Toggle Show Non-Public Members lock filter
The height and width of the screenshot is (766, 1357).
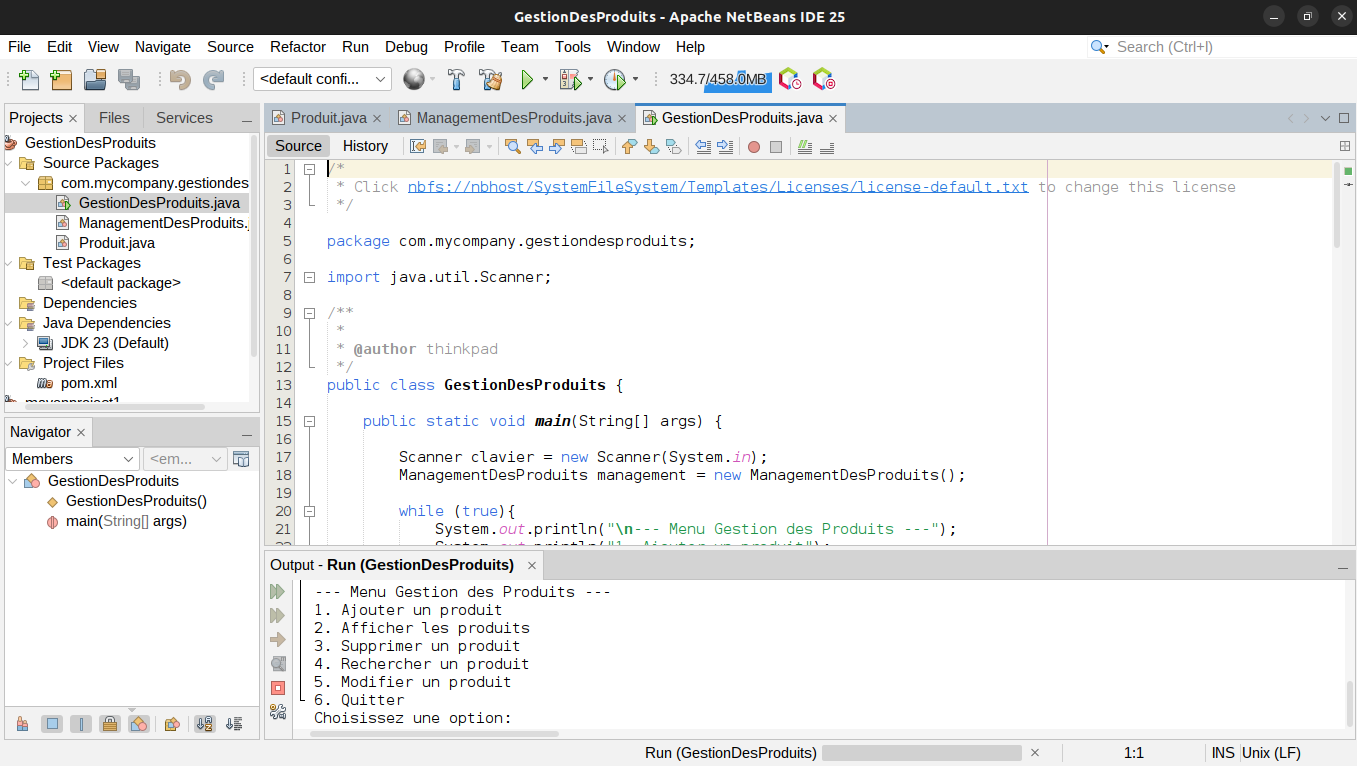pyautogui.click(x=110, y=724)
